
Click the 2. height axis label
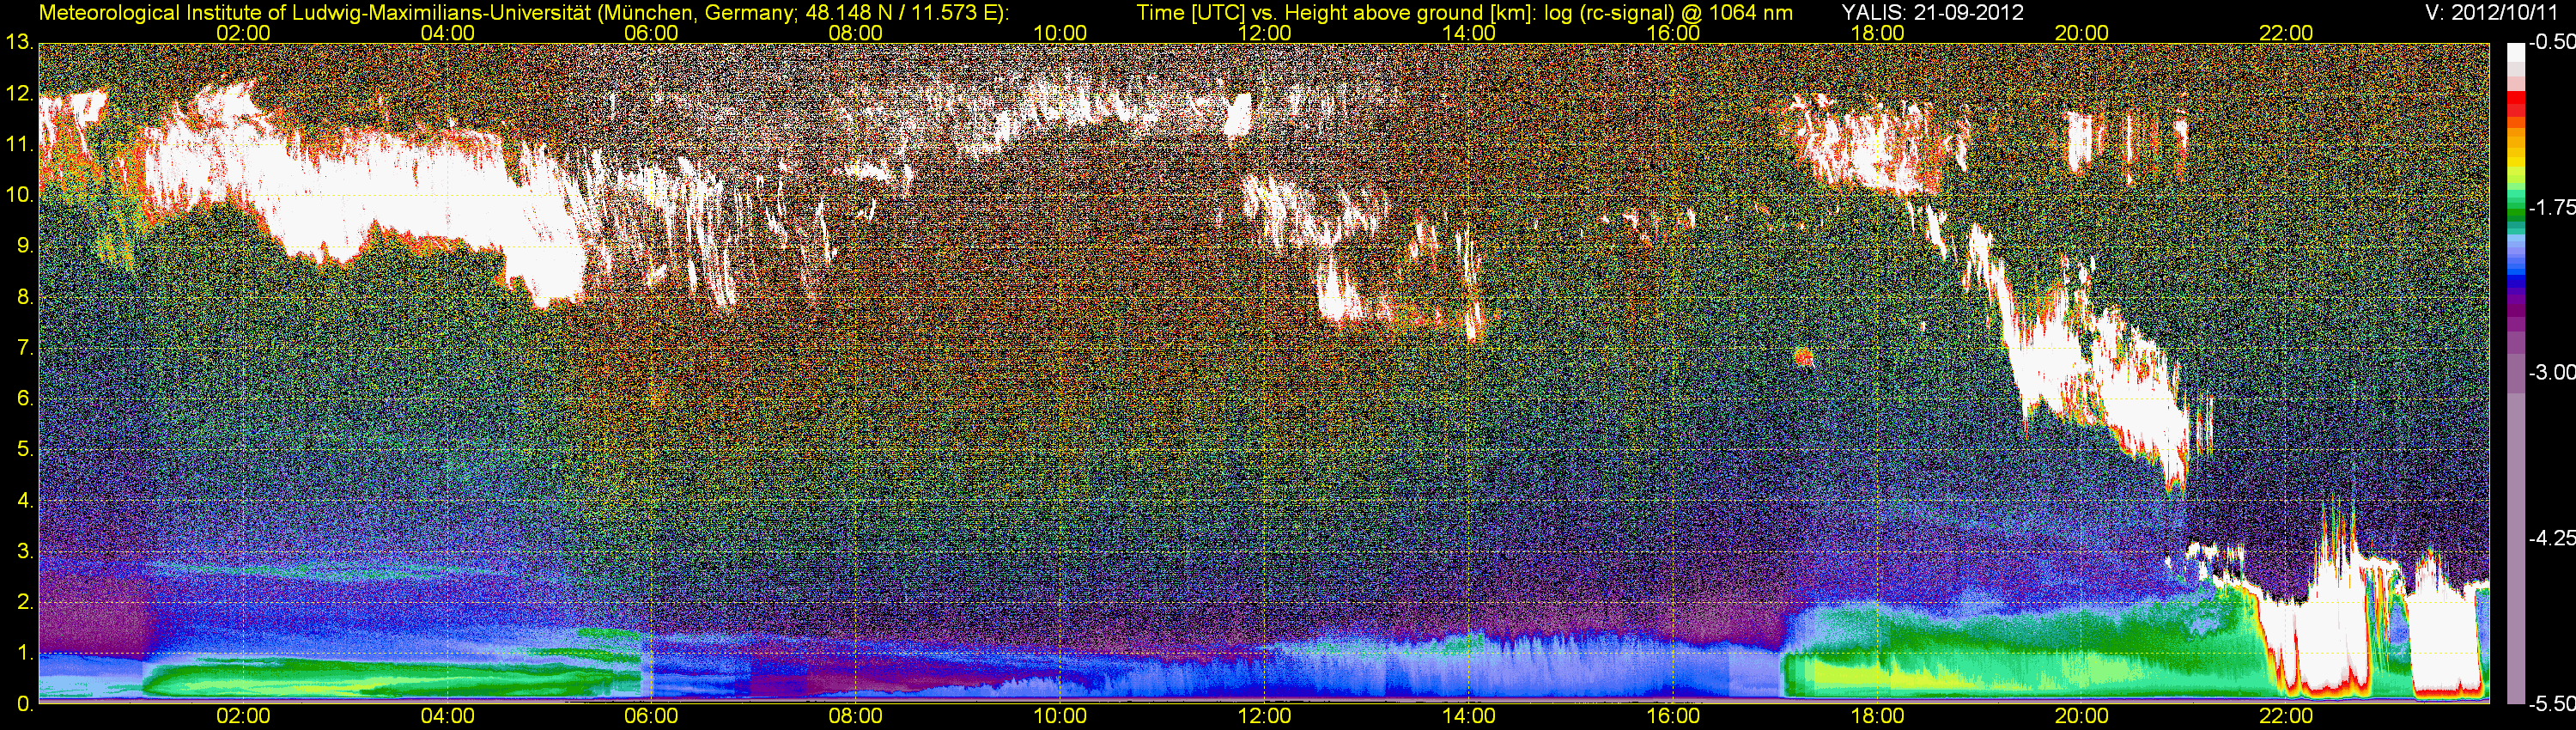25,603
